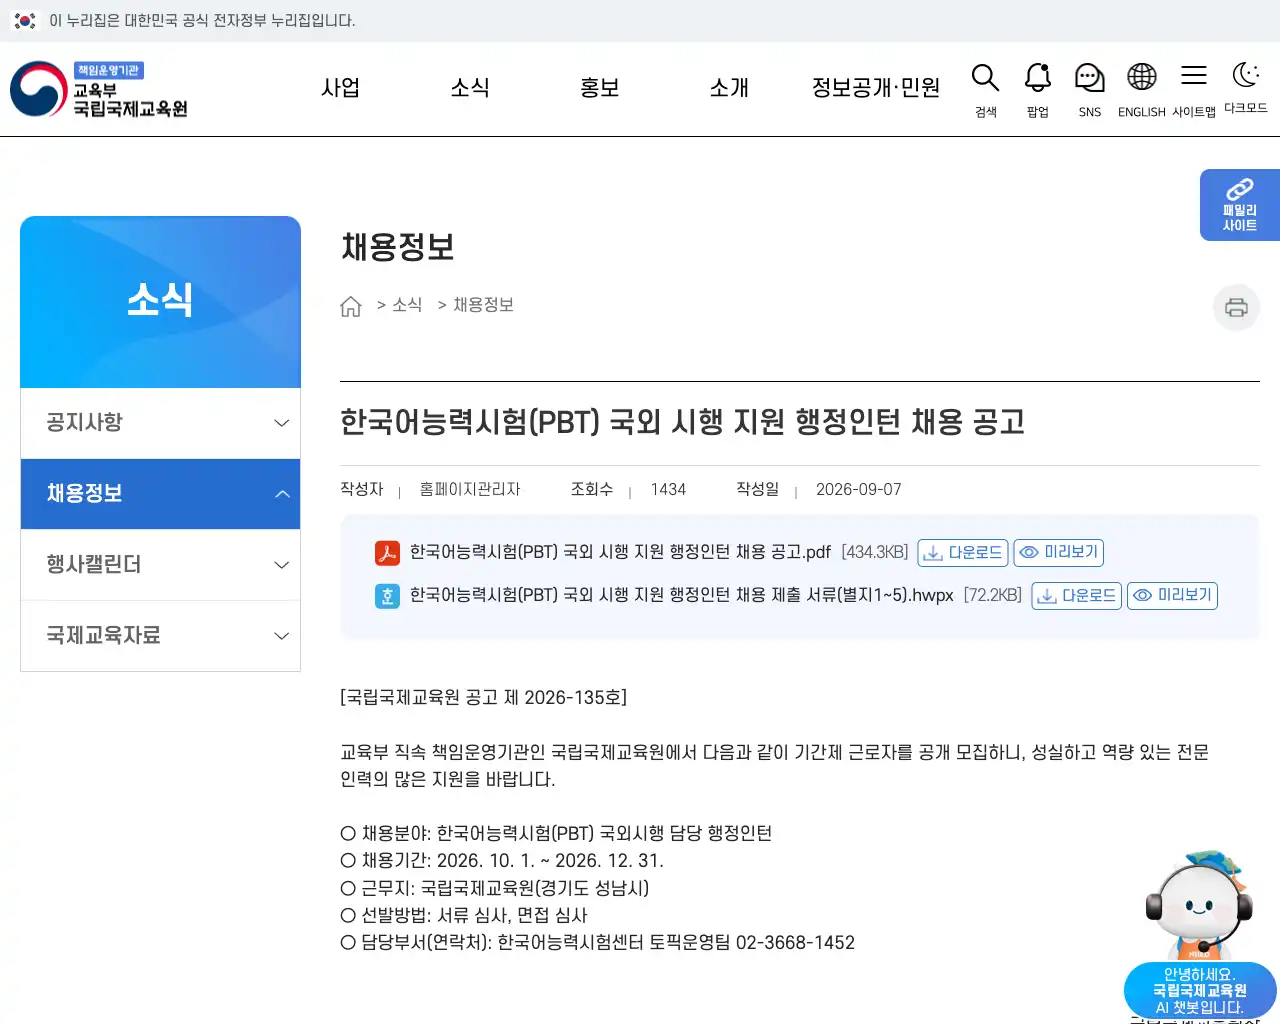Image resolution: width=1280 pixels, height=1024 pixels.
Task: Go to home via breadcrumb house icon
Action: [351, 306]
